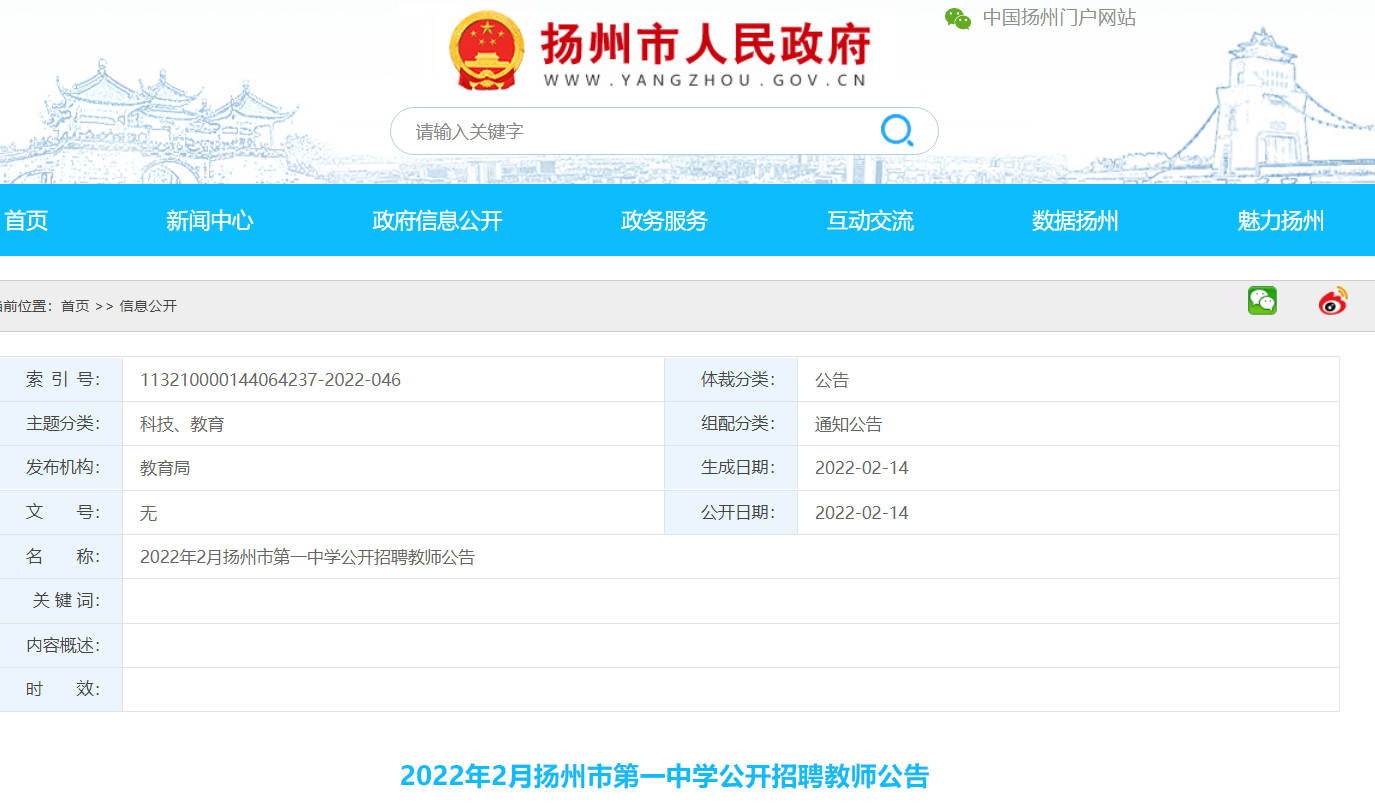The width and height of the screenshot is (1375, 806).
Task: Click the national emblem logo
Action: pos(486,50)
